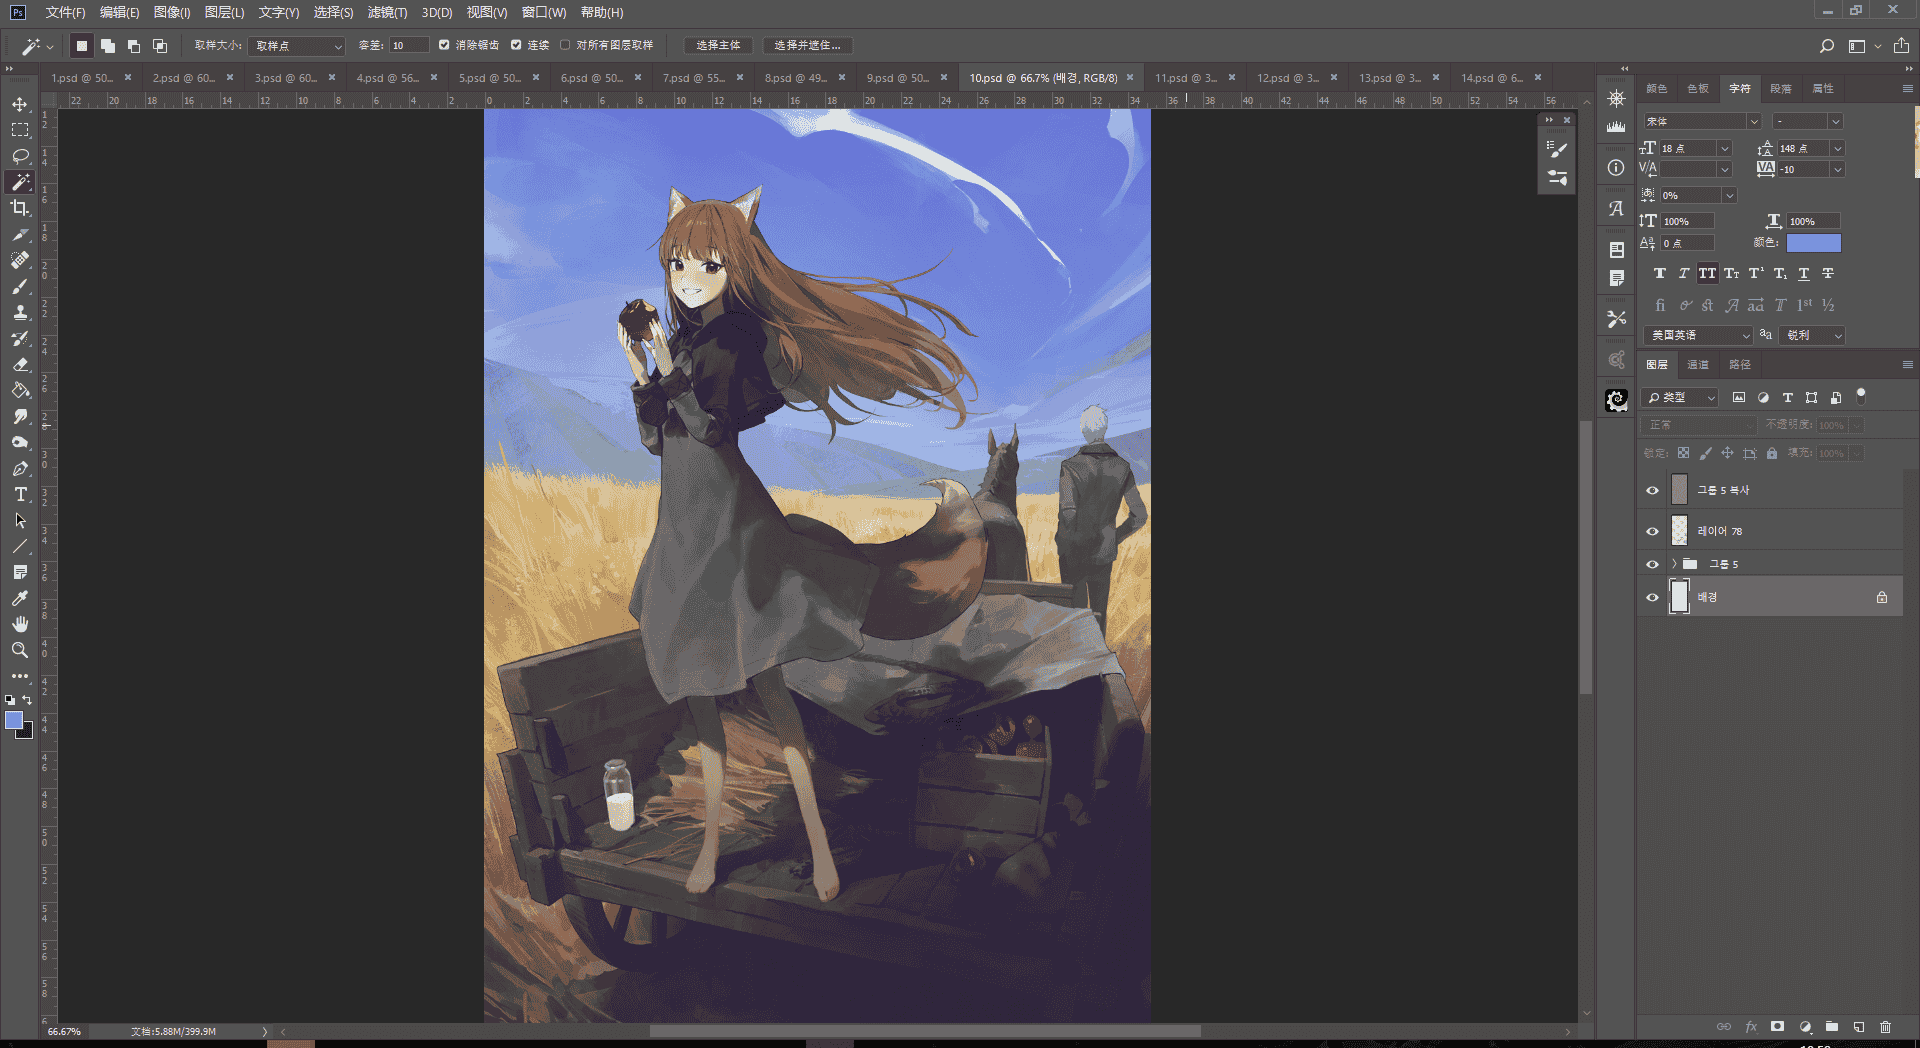Select the Rectangular Marquee tool
This screenshot has width=1920, height=1048.
20,130
